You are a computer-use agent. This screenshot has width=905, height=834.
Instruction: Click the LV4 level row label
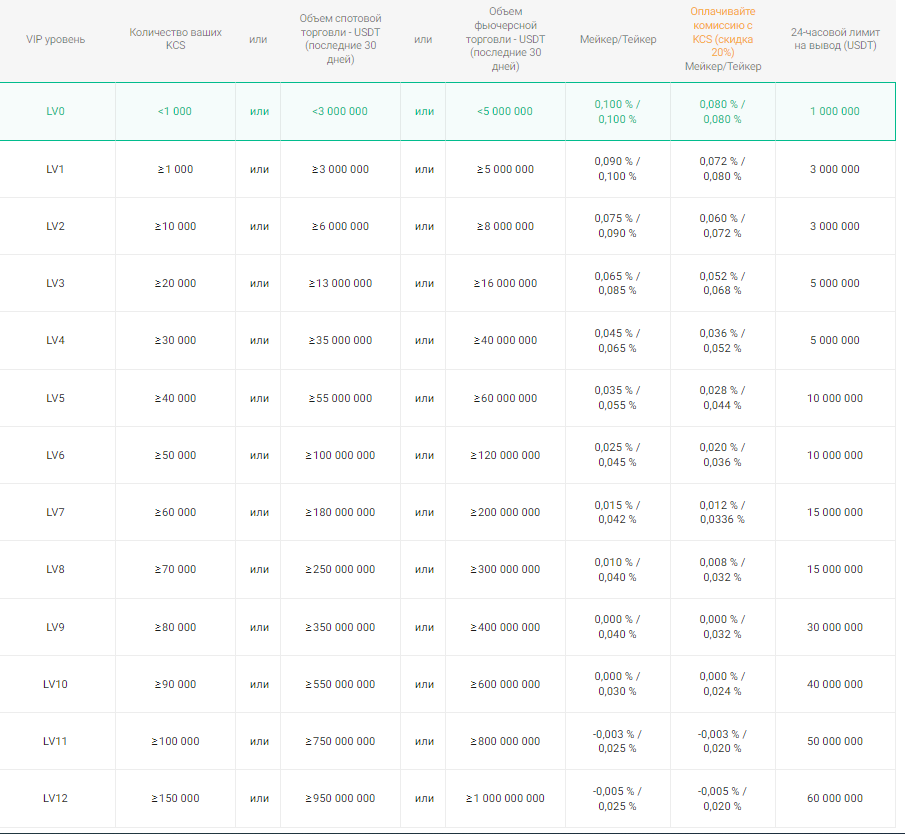(56, 340)
